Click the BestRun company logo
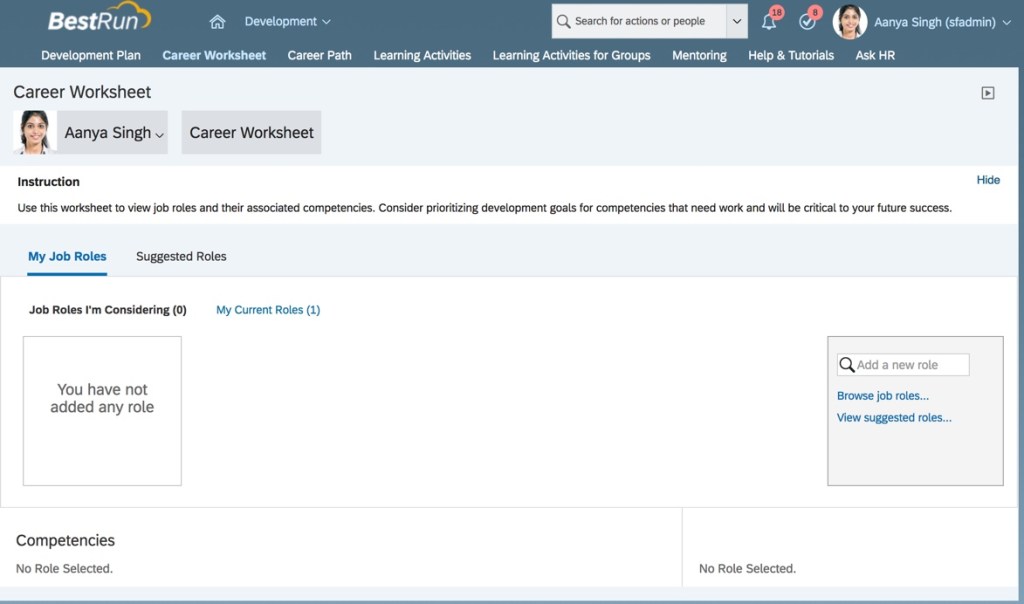Image resolution: width=1024 pixels, height=604 pixels. pos(99,20)
